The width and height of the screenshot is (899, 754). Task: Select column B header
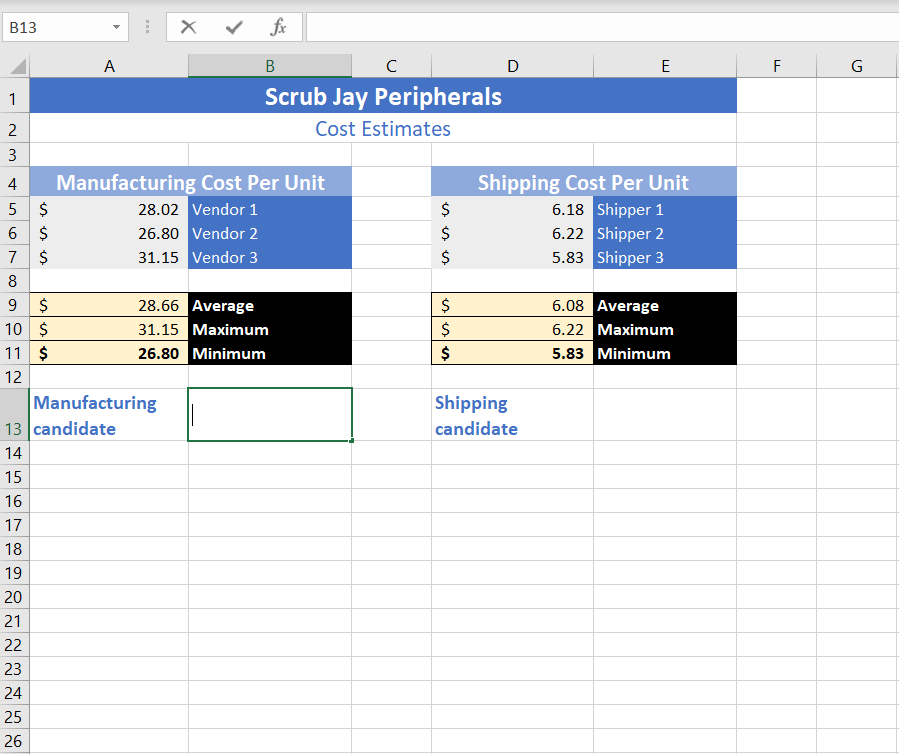pyautogui.click(x=270, y=66)
